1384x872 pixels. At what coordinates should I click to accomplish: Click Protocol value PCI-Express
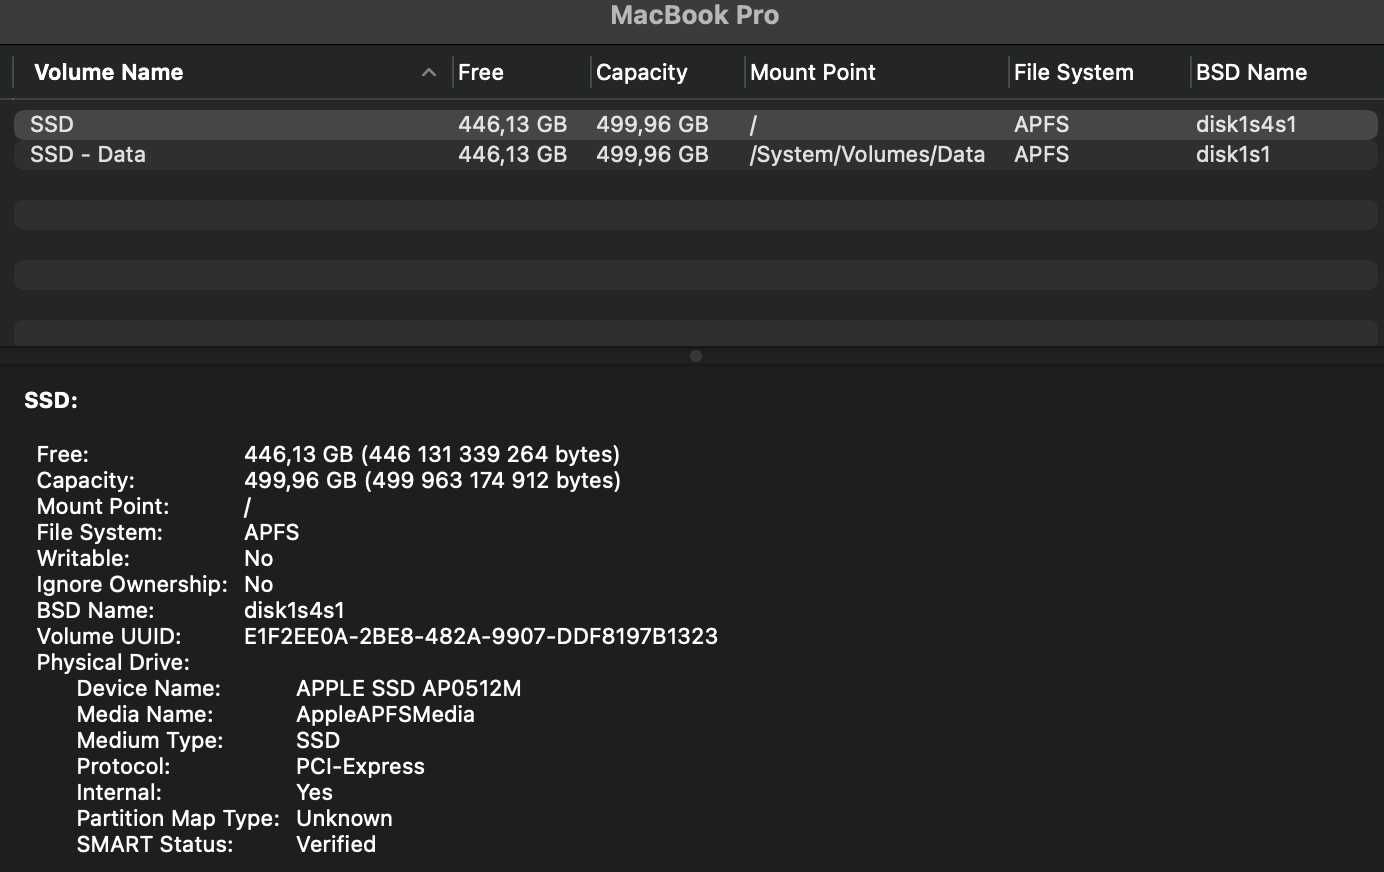tap(360, 766)
